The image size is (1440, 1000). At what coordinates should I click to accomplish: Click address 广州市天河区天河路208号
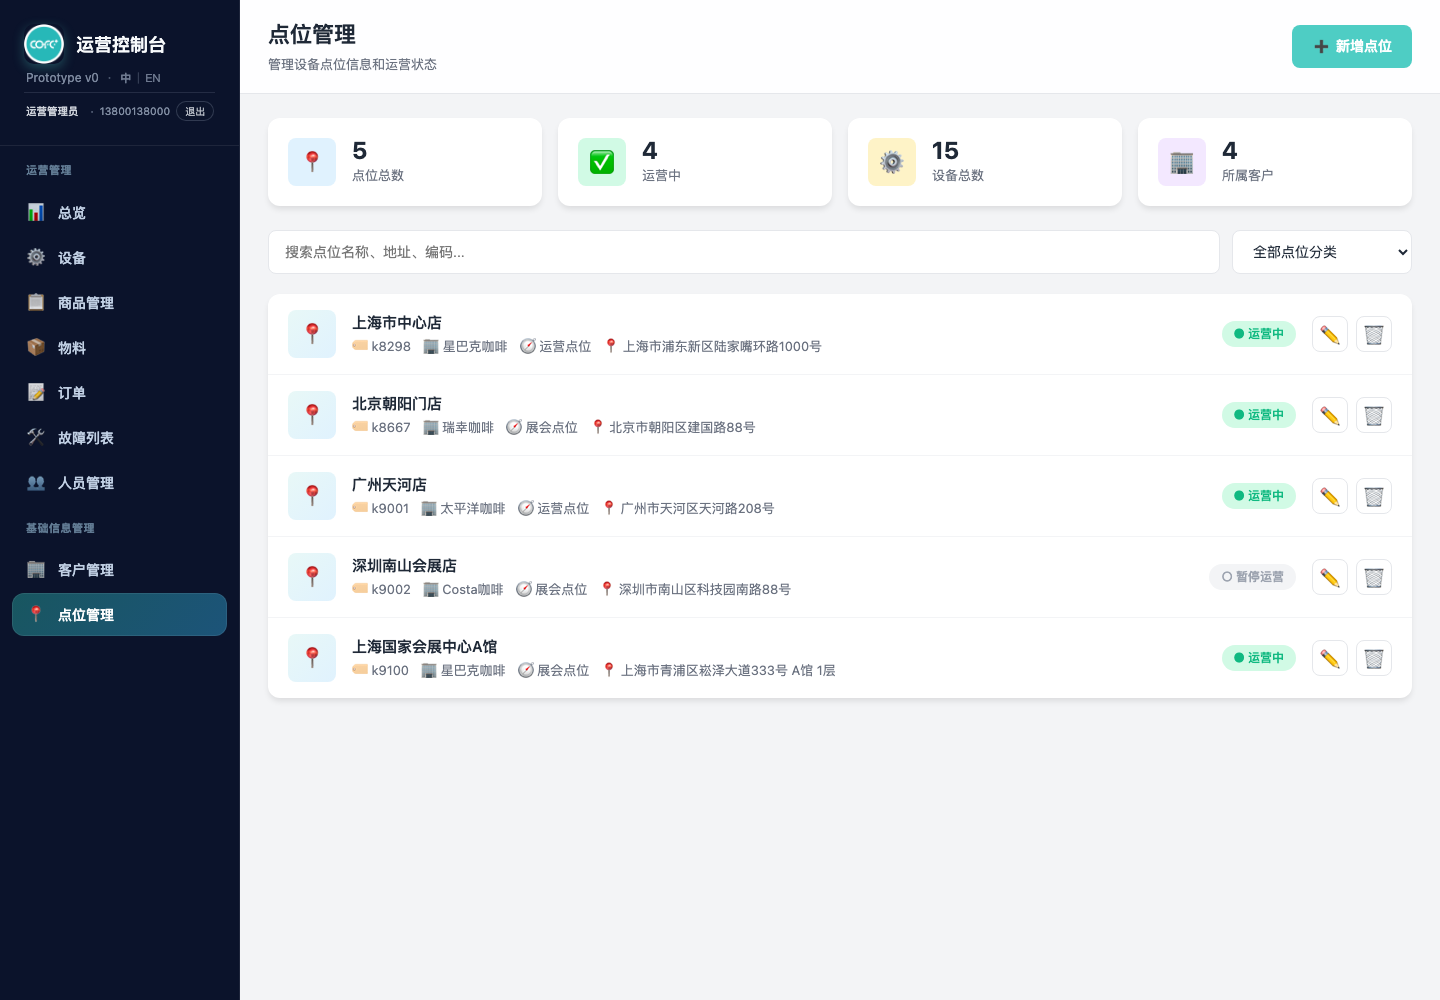697,509
